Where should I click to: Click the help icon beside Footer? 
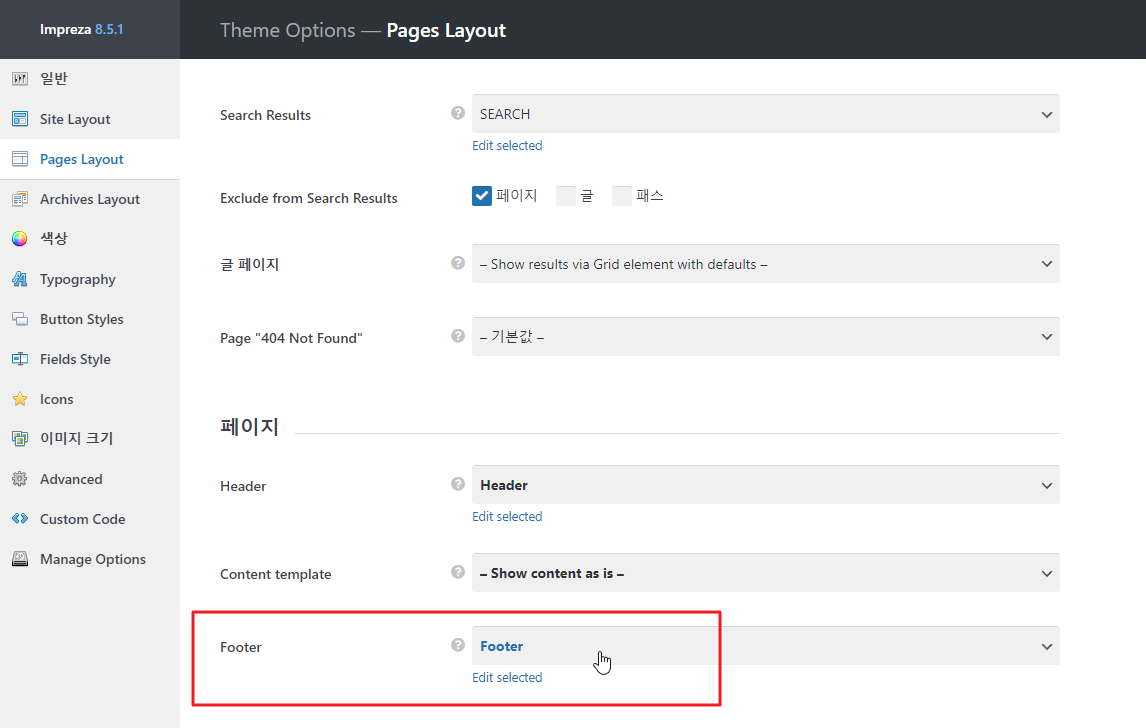[458, 645]
